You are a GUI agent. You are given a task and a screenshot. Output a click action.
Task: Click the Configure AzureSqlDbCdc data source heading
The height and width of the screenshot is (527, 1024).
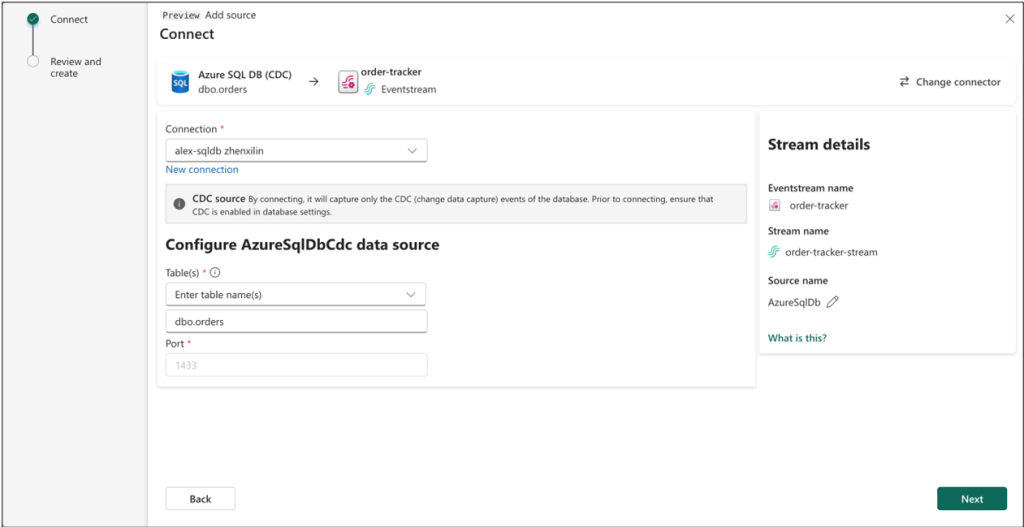click(302, 245)
